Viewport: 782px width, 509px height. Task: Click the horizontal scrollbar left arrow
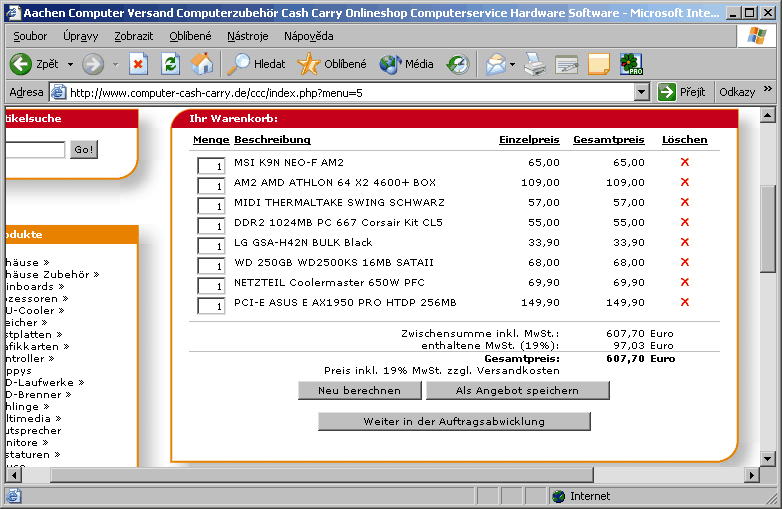point(13,475)
